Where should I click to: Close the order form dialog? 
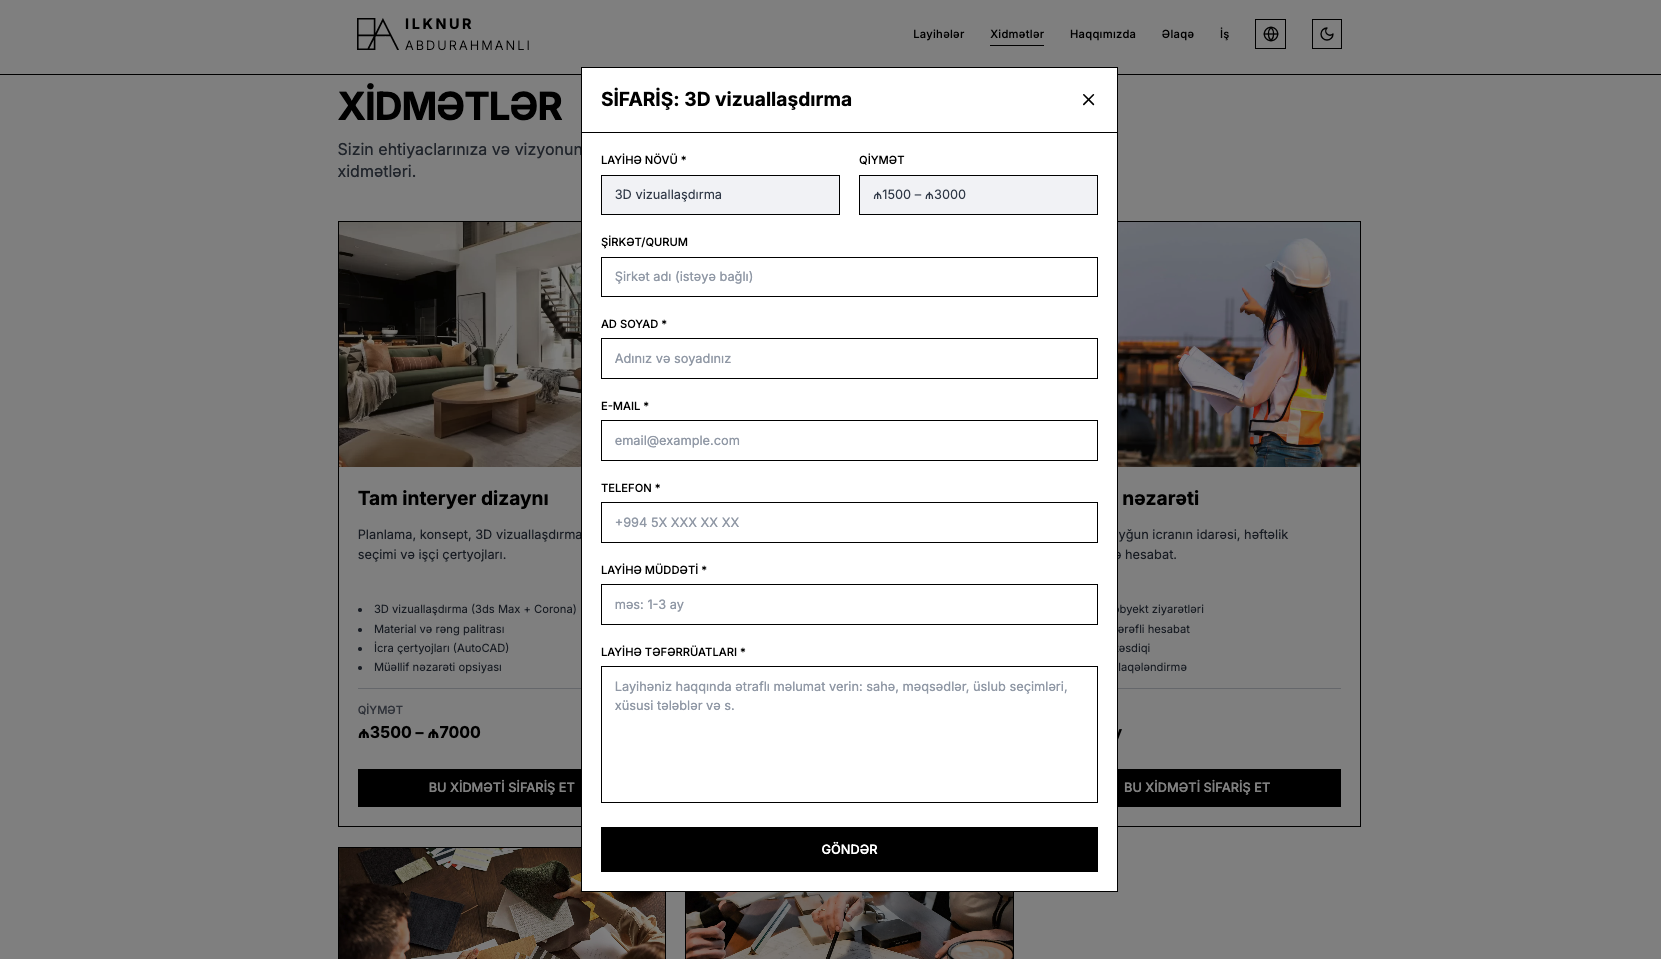click(1088, 100)
